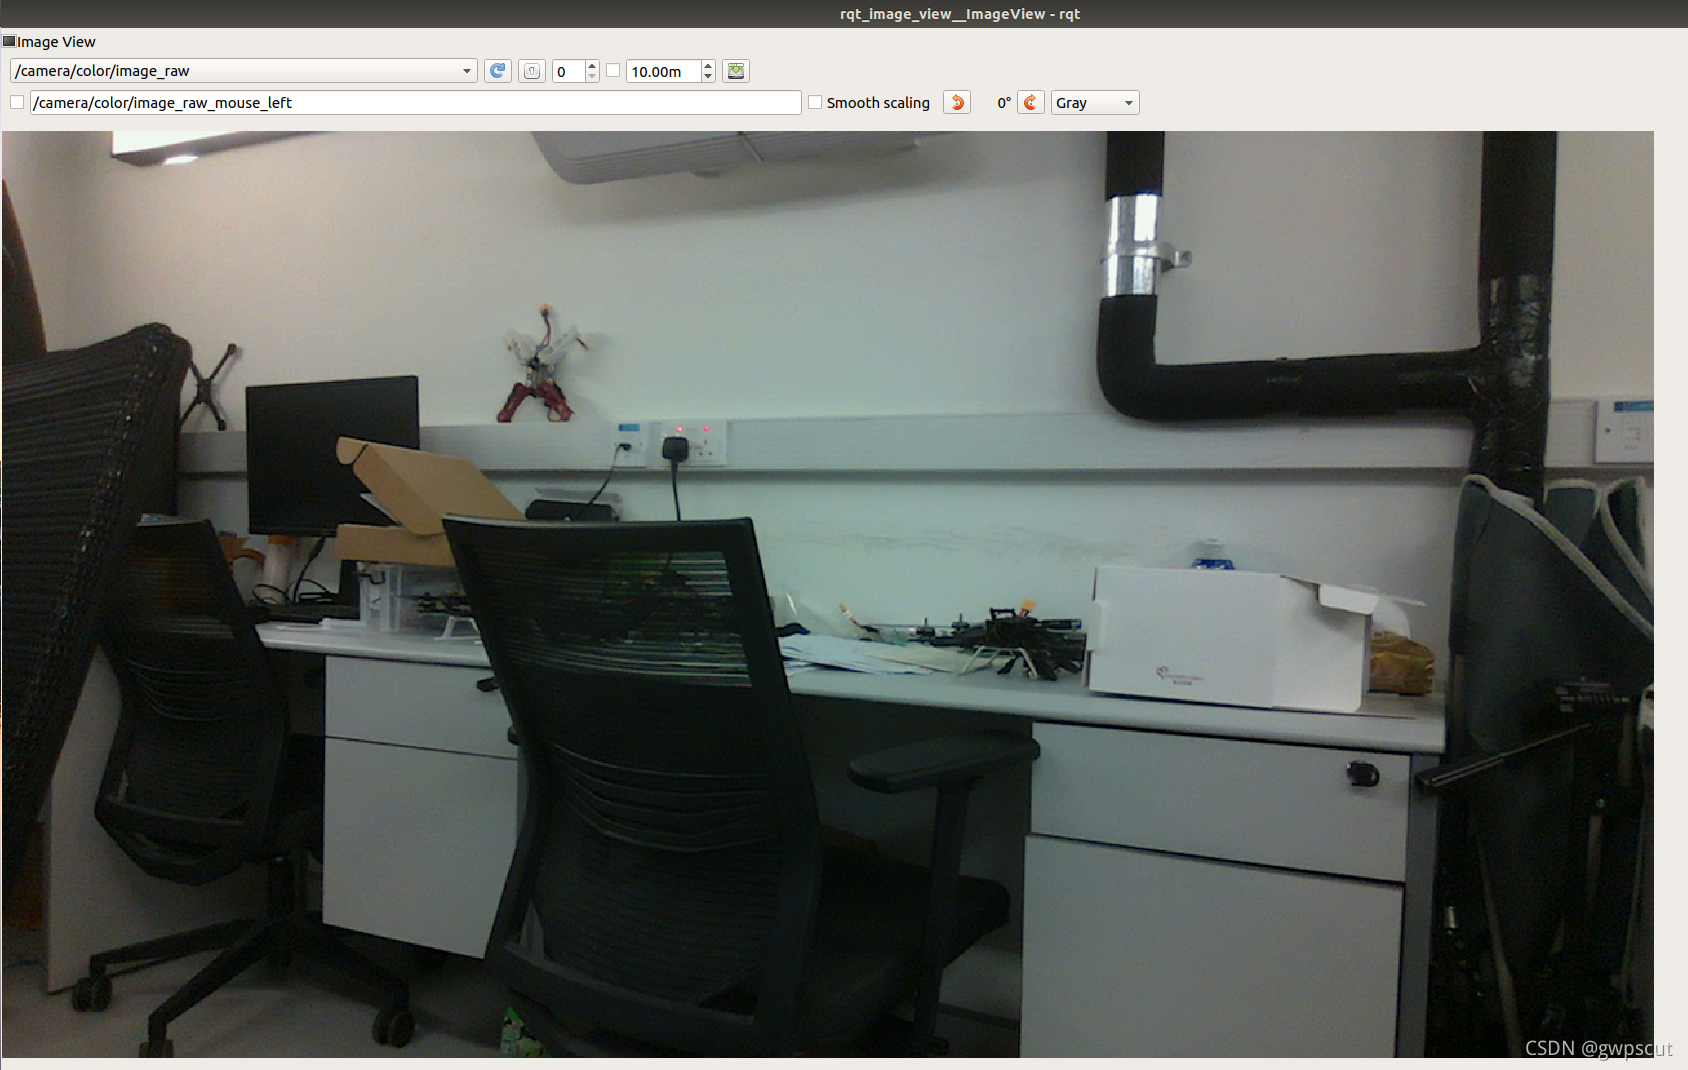
Task: Rotate image left with counter-clockwise icon
Action: coord(957,102)
